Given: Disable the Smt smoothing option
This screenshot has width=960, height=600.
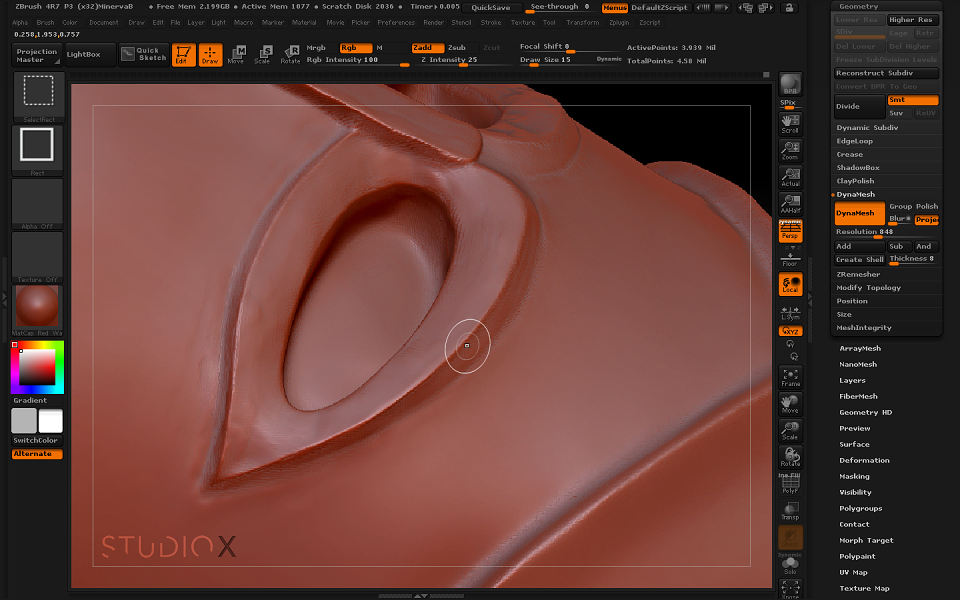Looking at the screenshot, I should [912, 100].
